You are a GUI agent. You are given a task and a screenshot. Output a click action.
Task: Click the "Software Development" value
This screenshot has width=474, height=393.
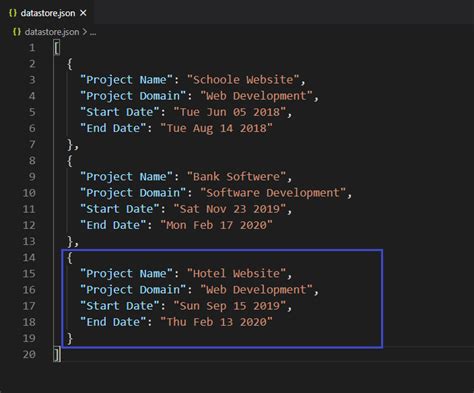point(273,193)
